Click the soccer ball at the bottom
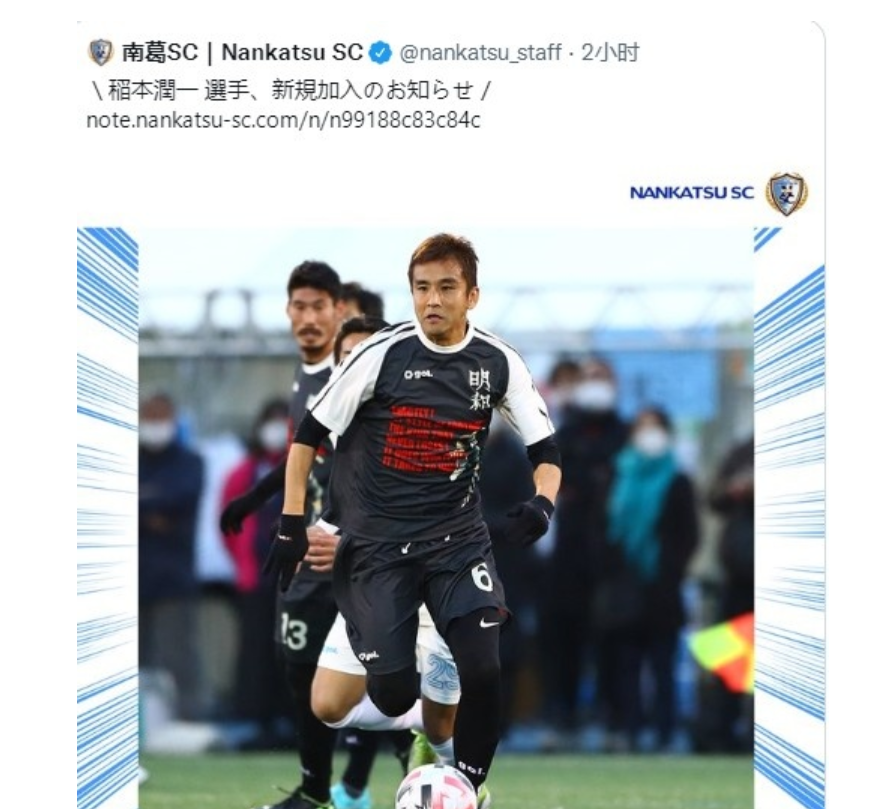Viewport: 895px width, 809px height. [x=437, y=787]
